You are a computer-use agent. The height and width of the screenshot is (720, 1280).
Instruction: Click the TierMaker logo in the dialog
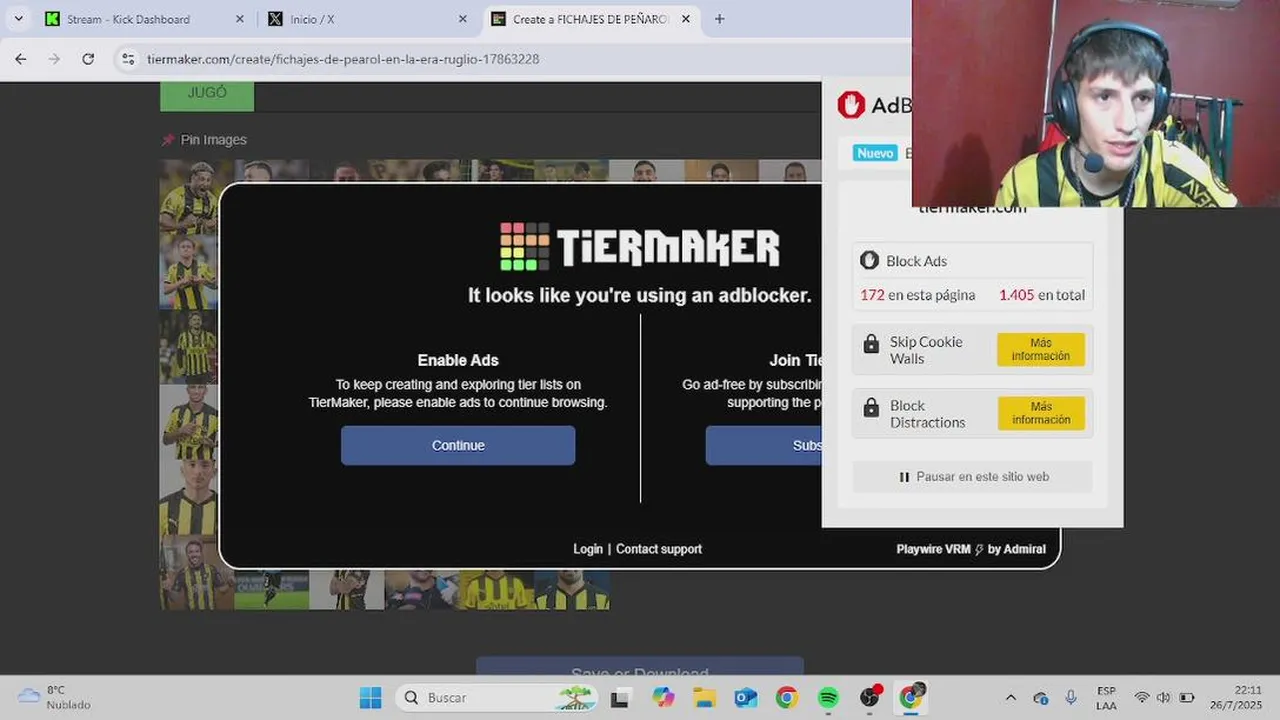pos(640,247)
